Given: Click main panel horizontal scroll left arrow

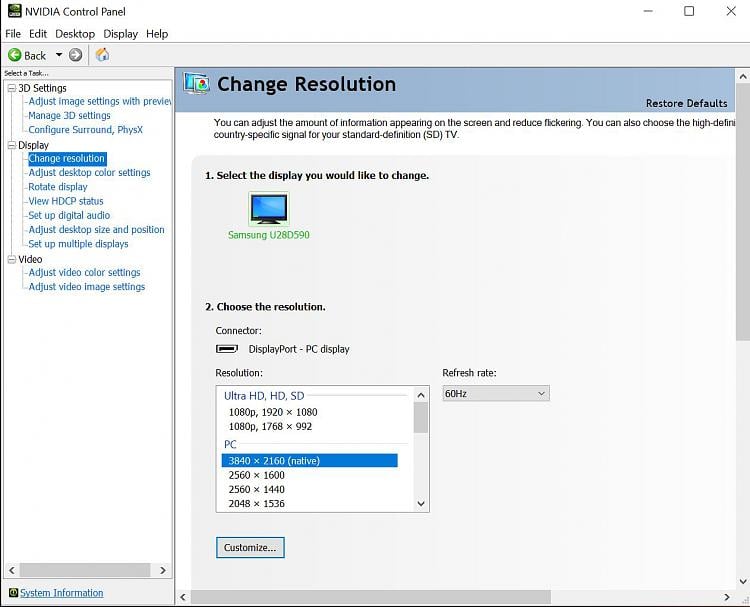Looking at the screenshot, I should [183, 597].
